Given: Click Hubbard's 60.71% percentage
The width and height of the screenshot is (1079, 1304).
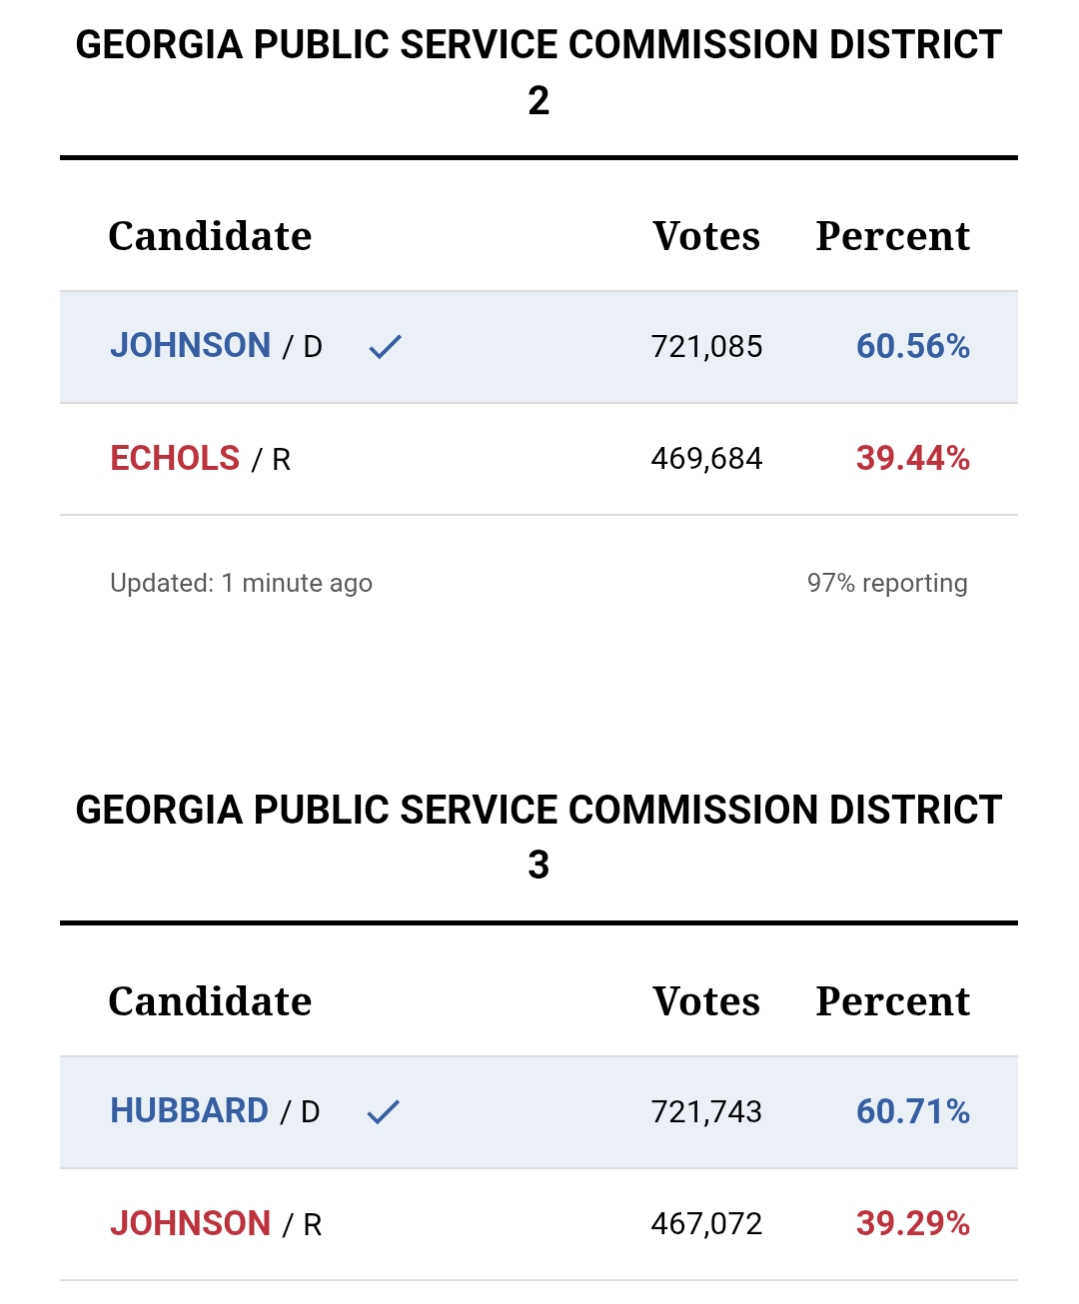Looking at the screenshot, I should (x=912, y=1112).
